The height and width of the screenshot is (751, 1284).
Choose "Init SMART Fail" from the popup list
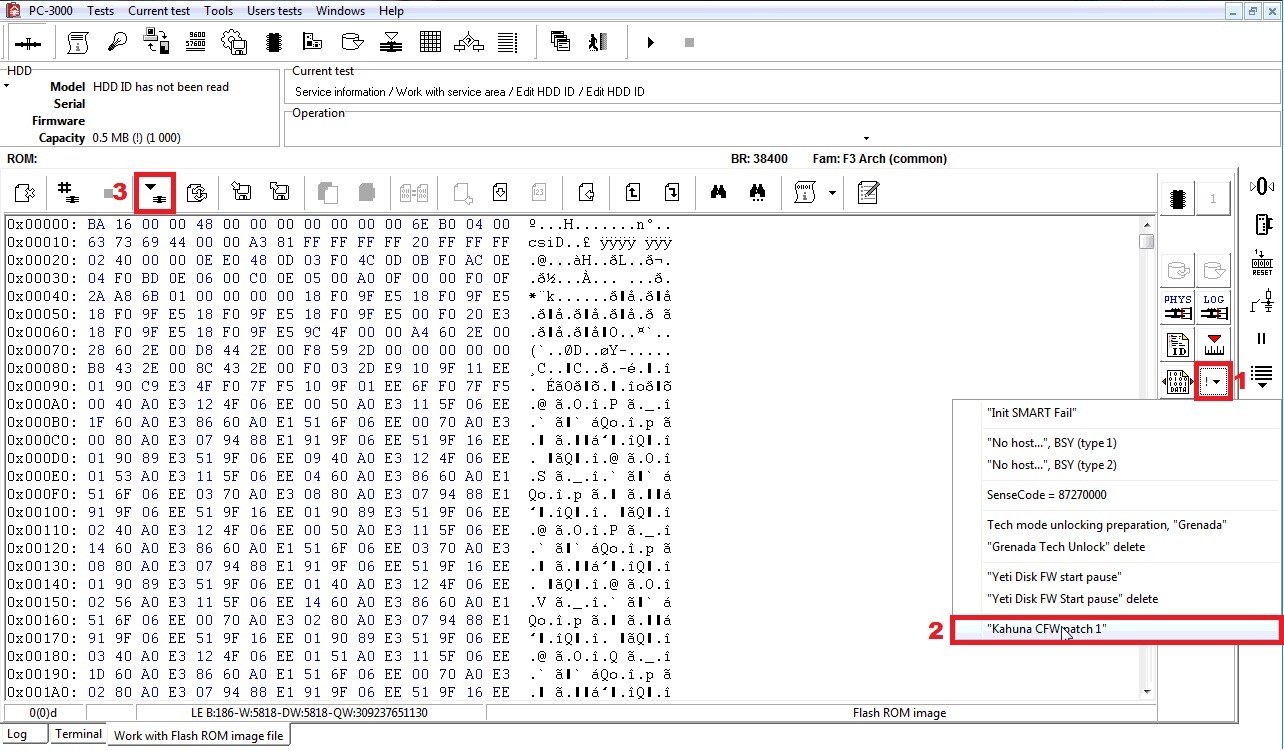pos(1031,413)
